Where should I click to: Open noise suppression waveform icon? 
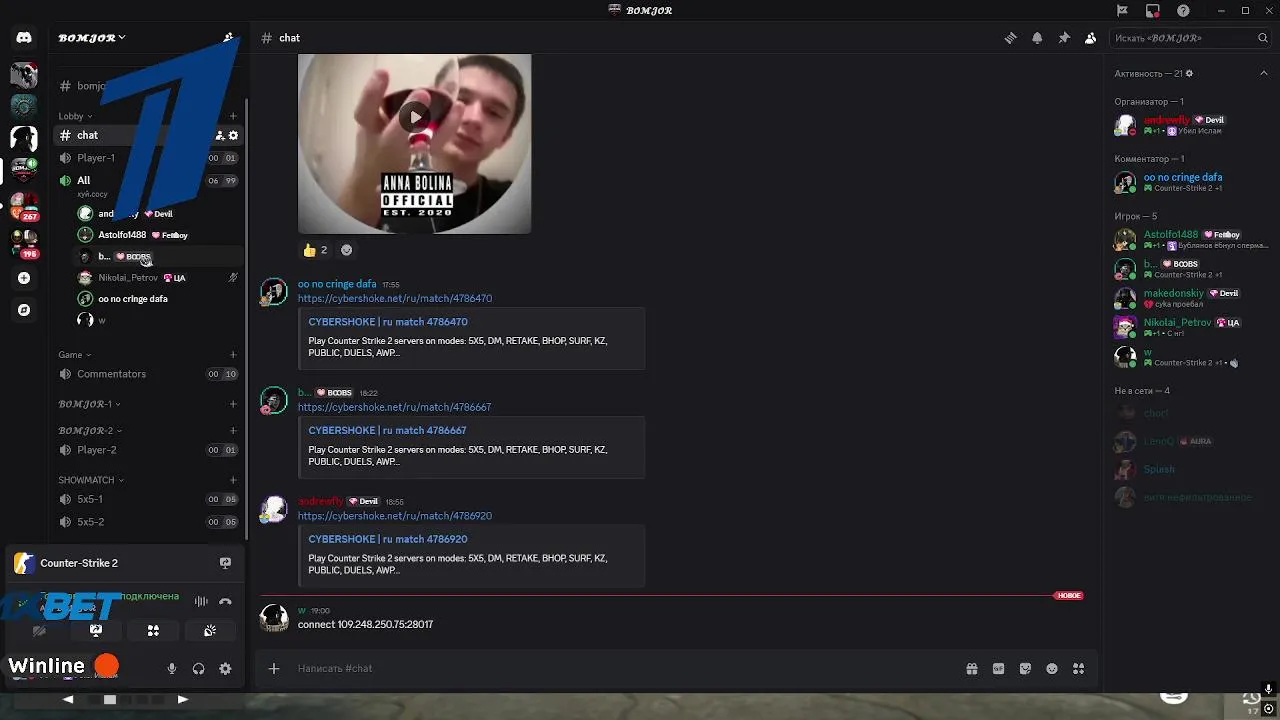tap(201, 601)
